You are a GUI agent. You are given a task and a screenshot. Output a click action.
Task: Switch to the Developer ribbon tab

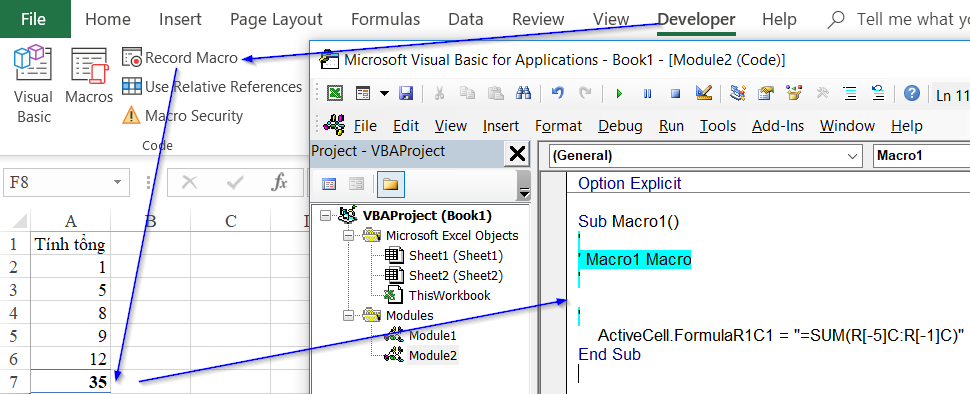[697, 20]
